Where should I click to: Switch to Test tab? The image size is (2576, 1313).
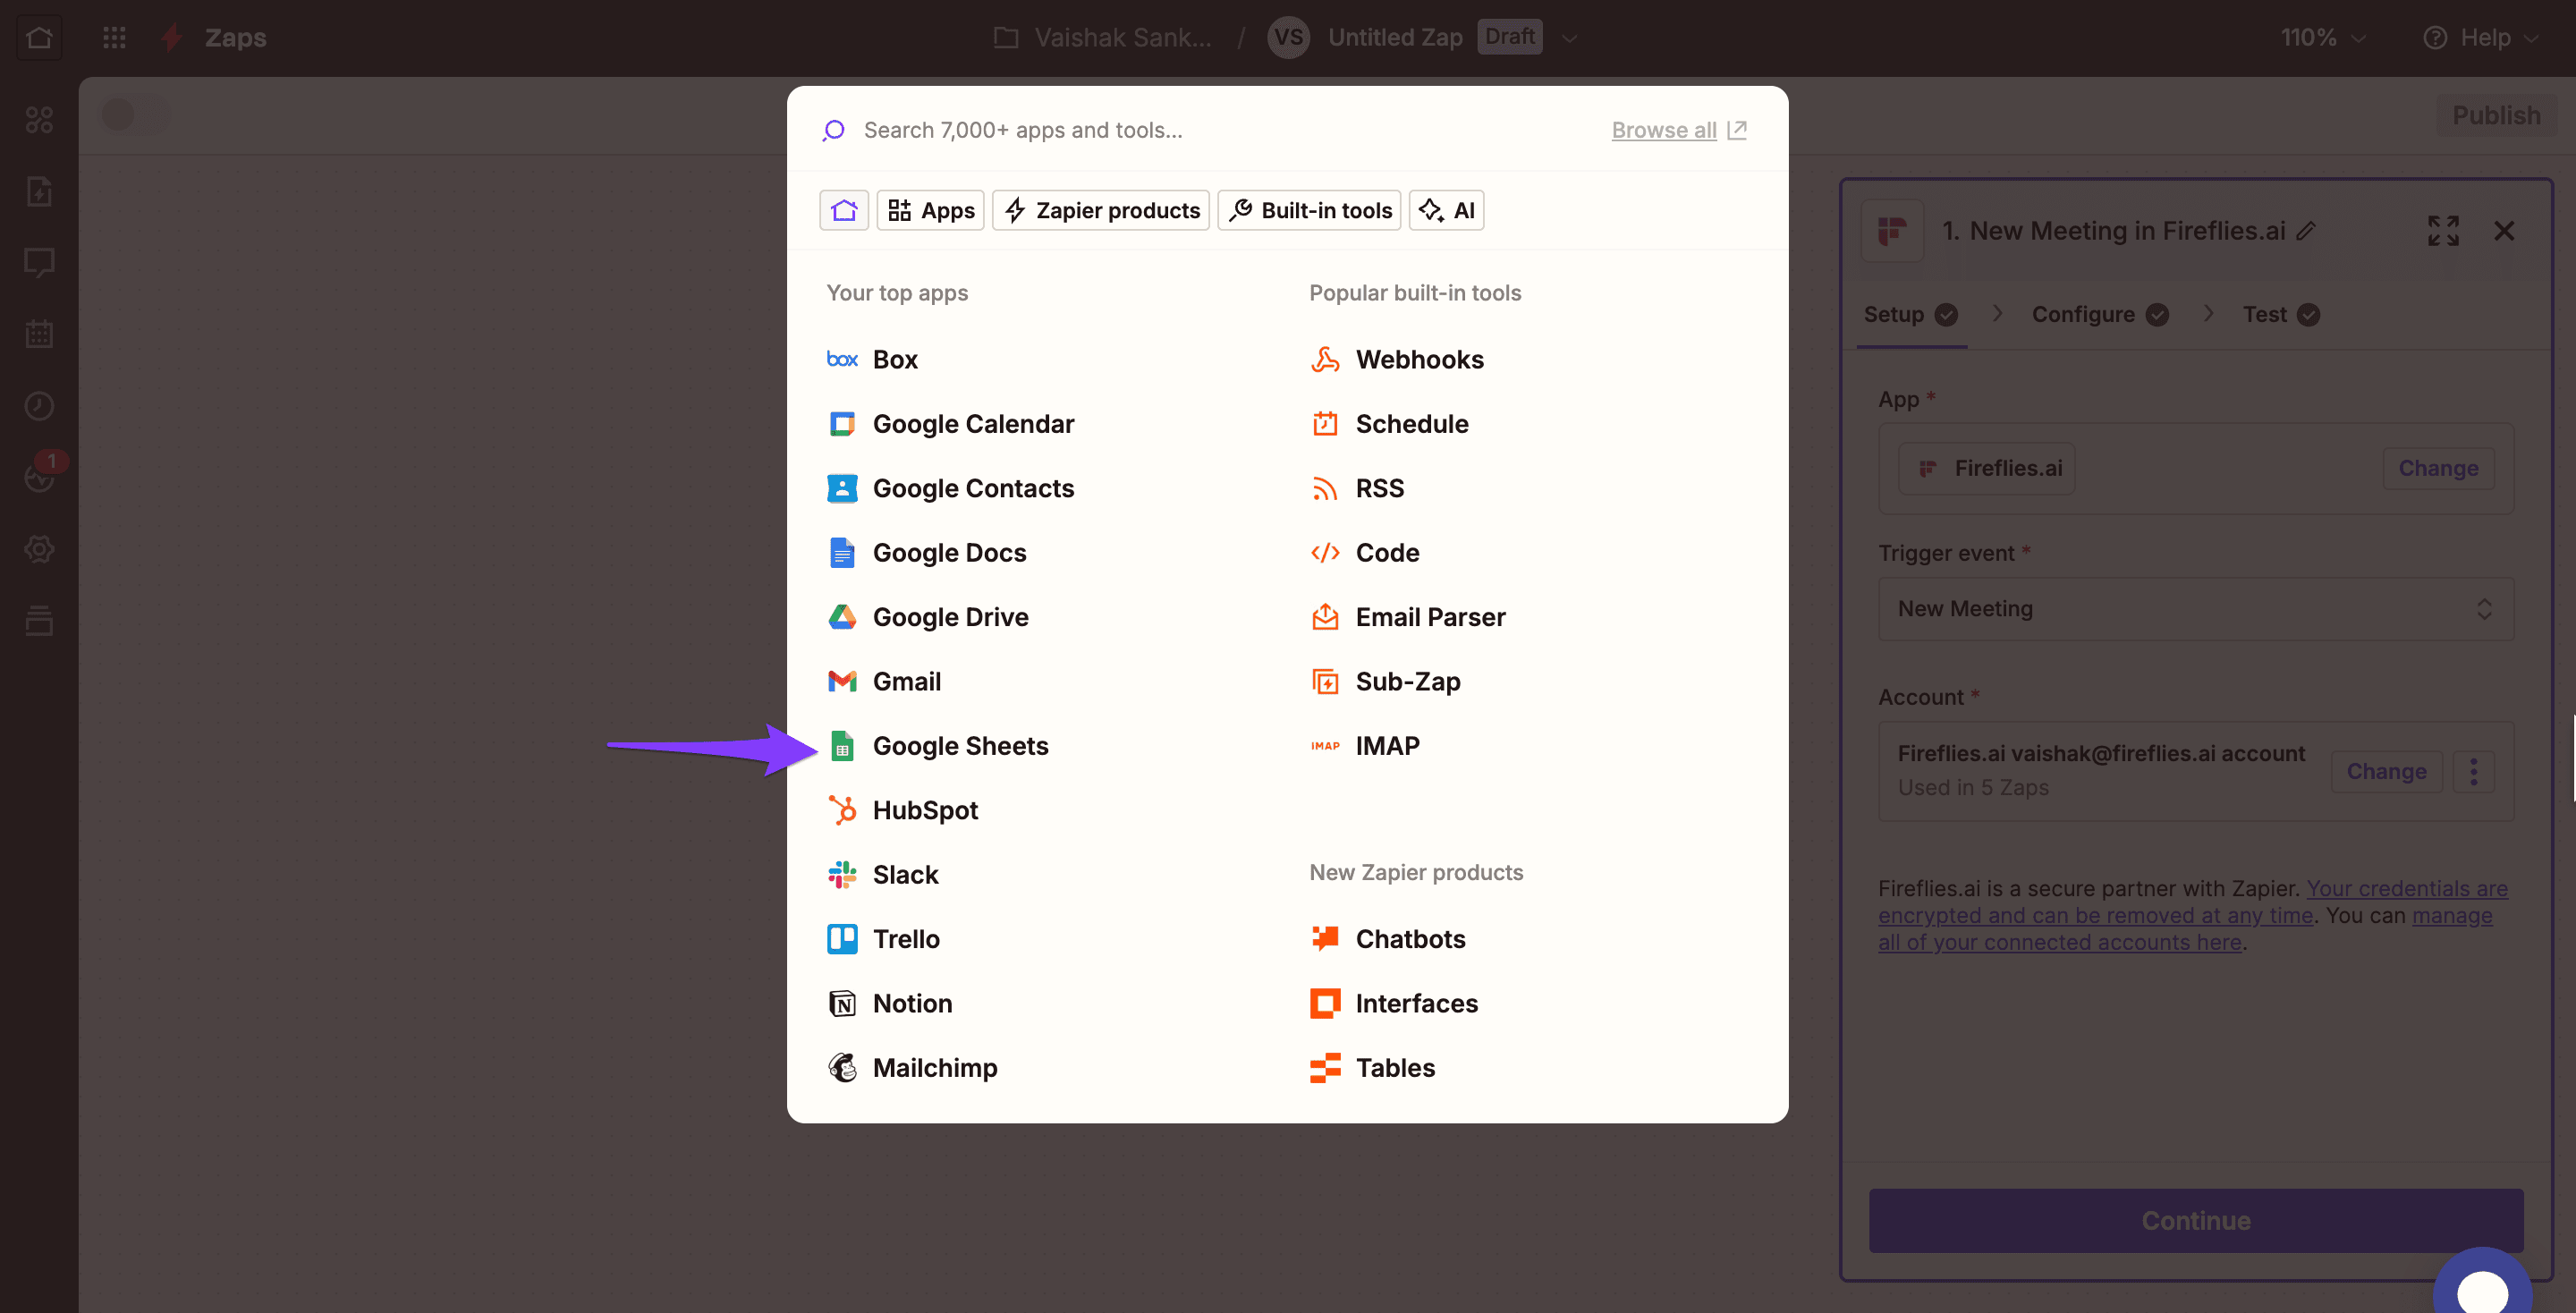2281,314
